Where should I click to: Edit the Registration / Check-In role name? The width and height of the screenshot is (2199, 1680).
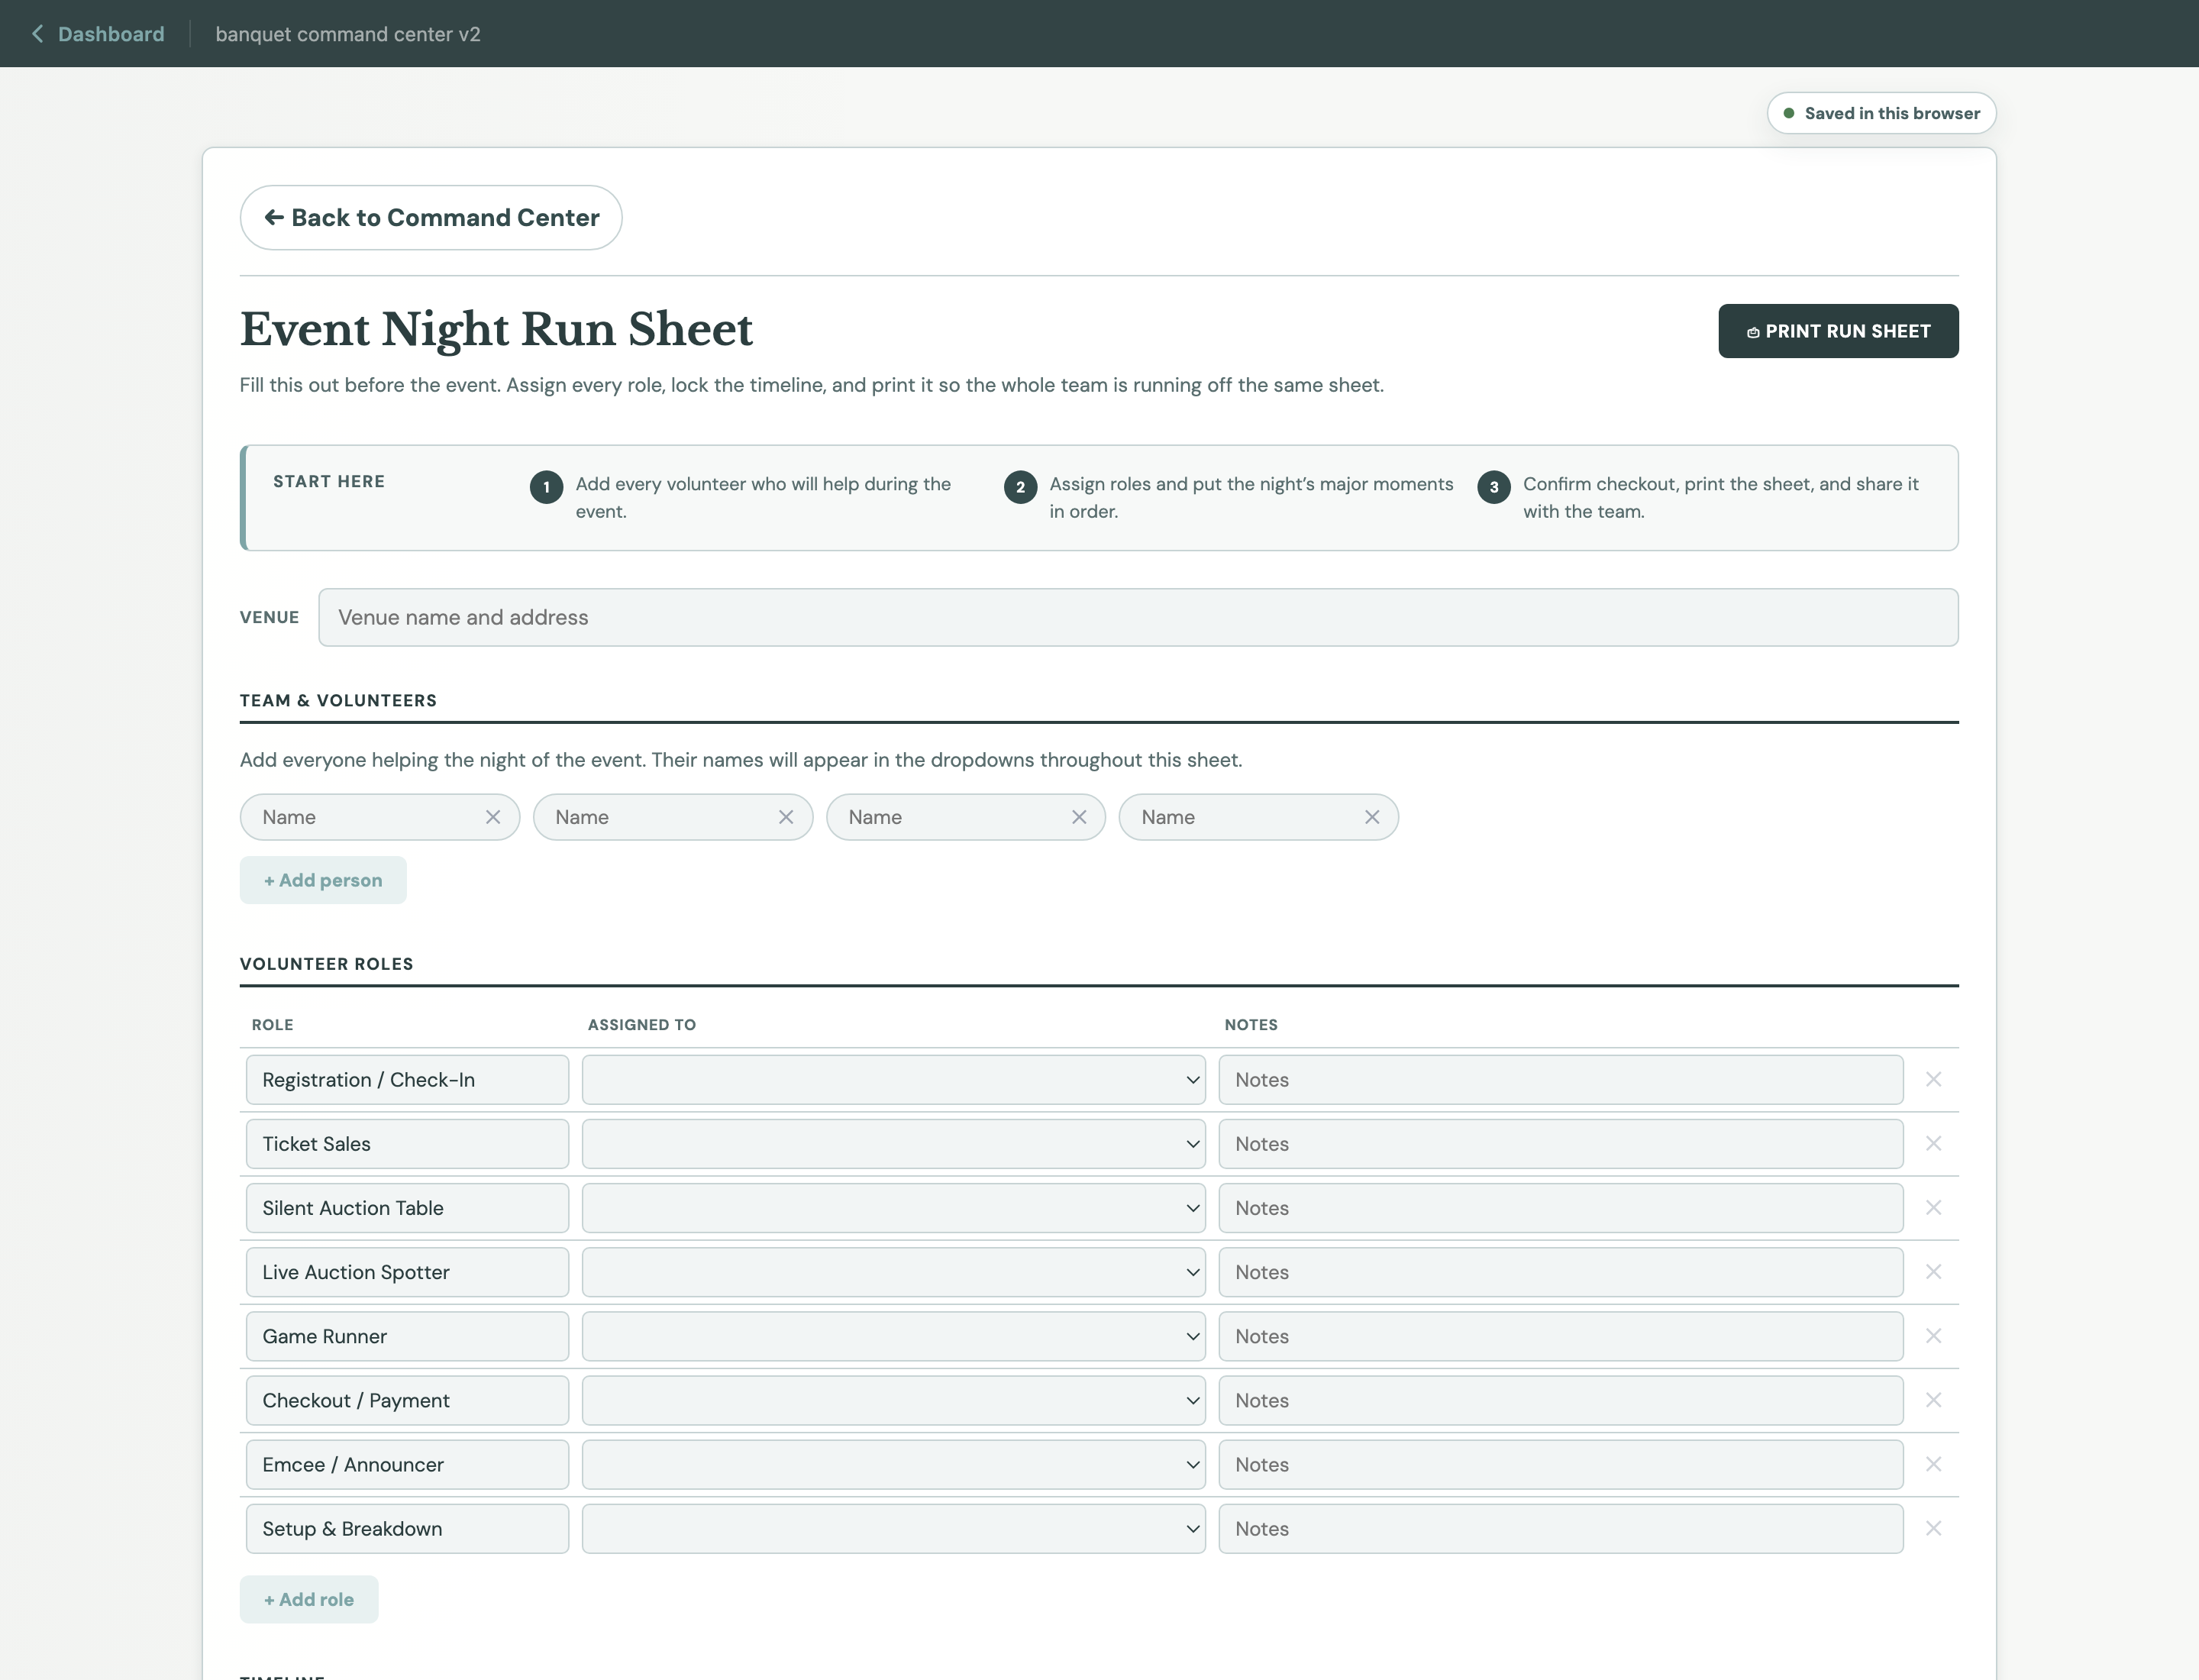407,1080
